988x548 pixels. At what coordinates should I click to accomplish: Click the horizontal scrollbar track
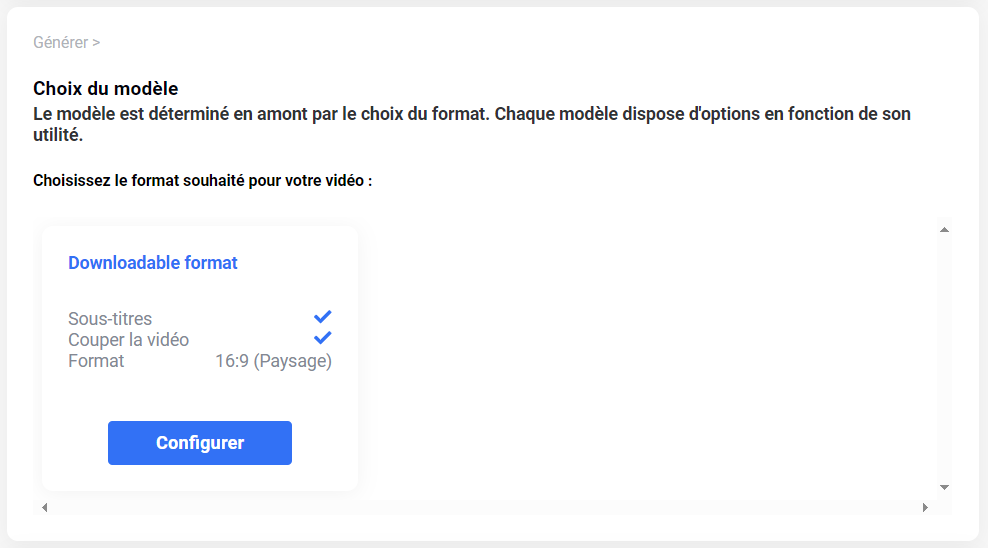[x=485, y=508]
